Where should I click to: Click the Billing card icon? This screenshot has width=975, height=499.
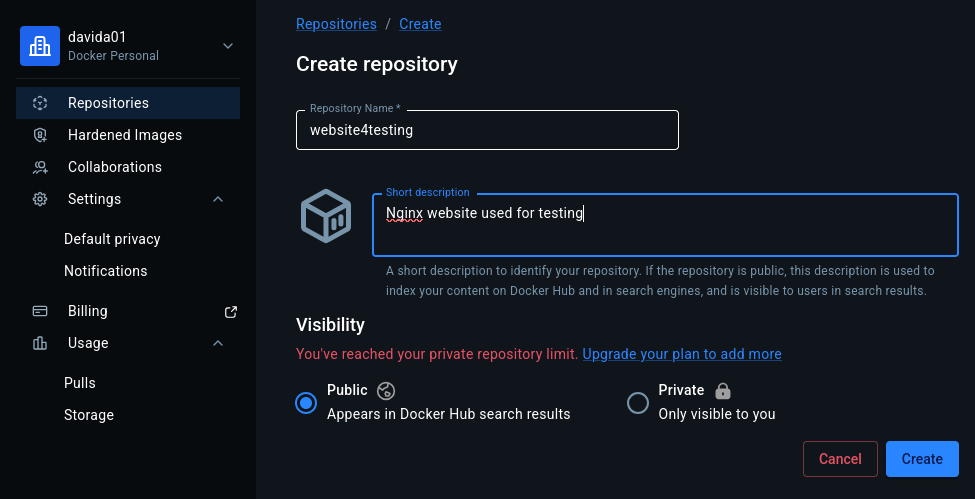tap(40, 311)
